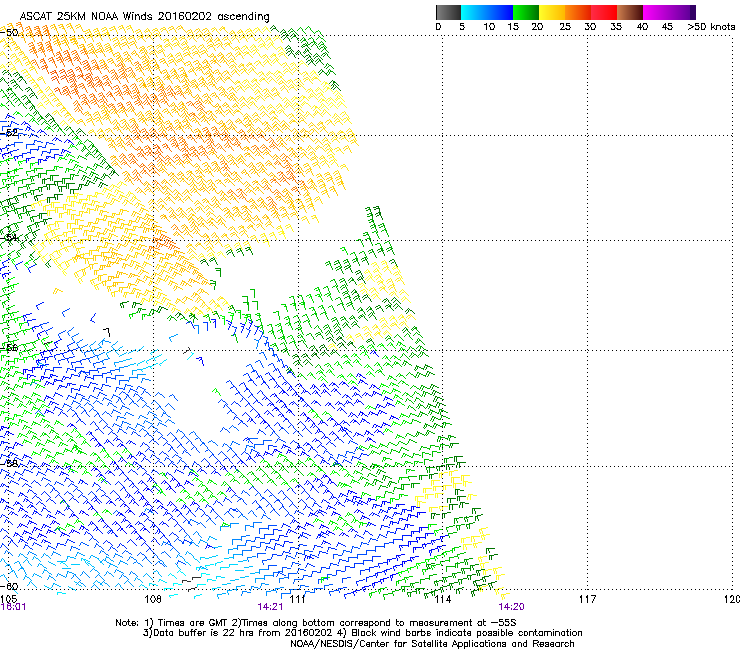Click the latitude label '-58'
Viewport: 740px width, 650px height.
(10, 463)
